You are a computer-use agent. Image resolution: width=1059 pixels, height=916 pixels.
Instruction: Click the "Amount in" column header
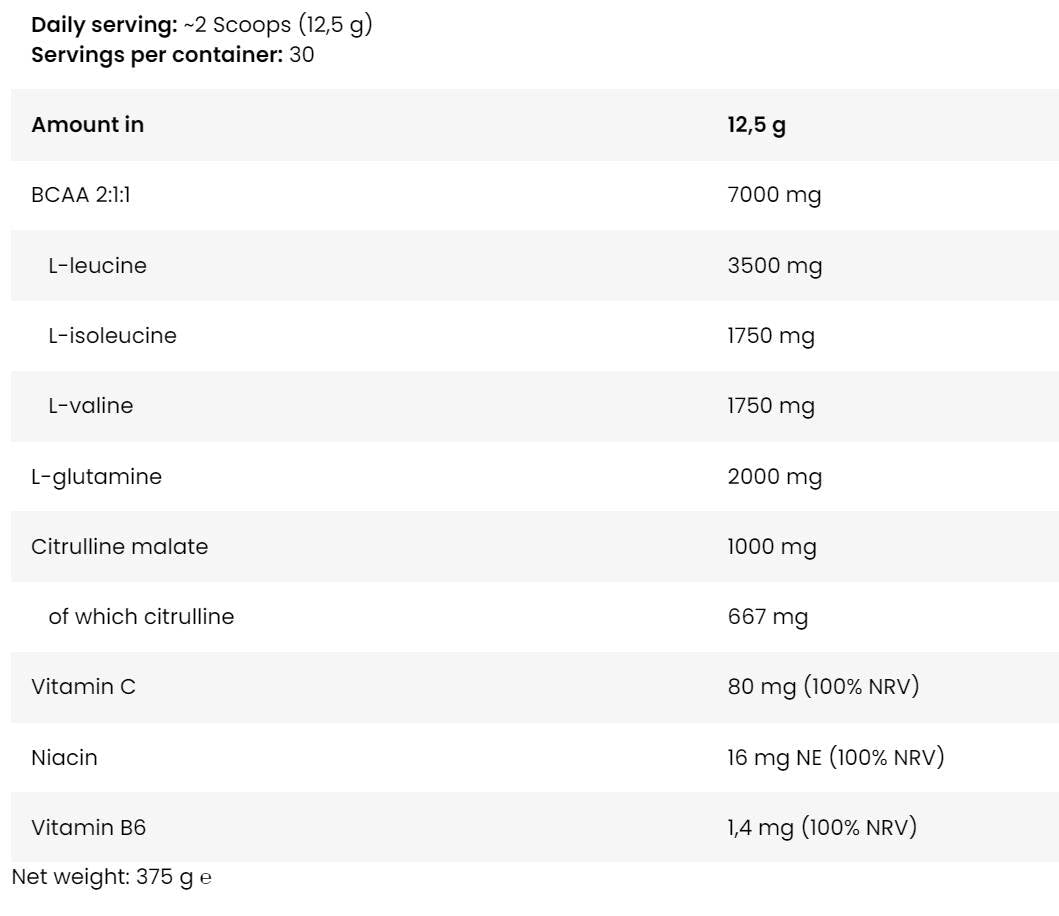(x=88, y=125)
